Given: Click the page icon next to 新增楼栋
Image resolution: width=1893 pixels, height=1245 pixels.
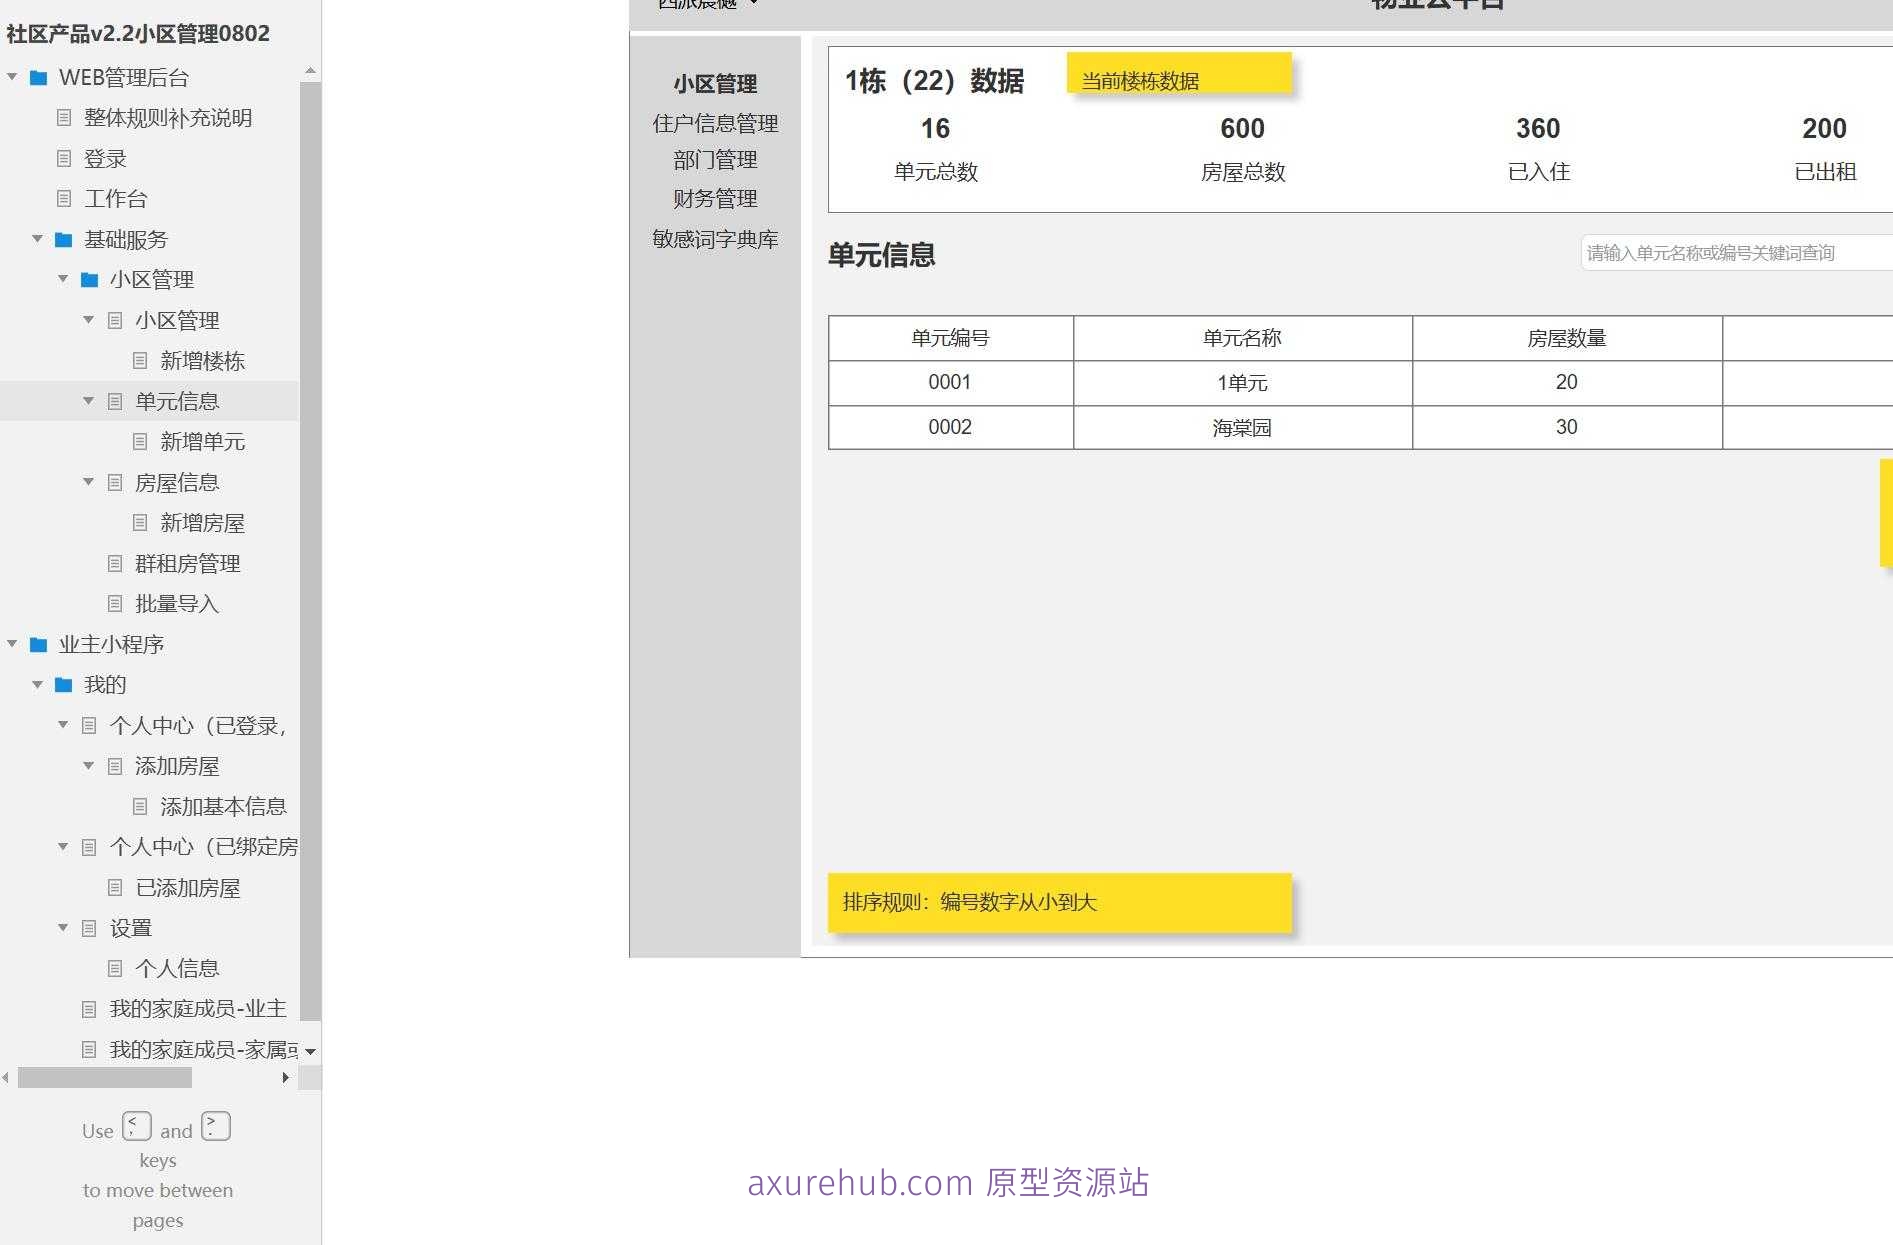Looking at the screenshot, I should [139, 361].
